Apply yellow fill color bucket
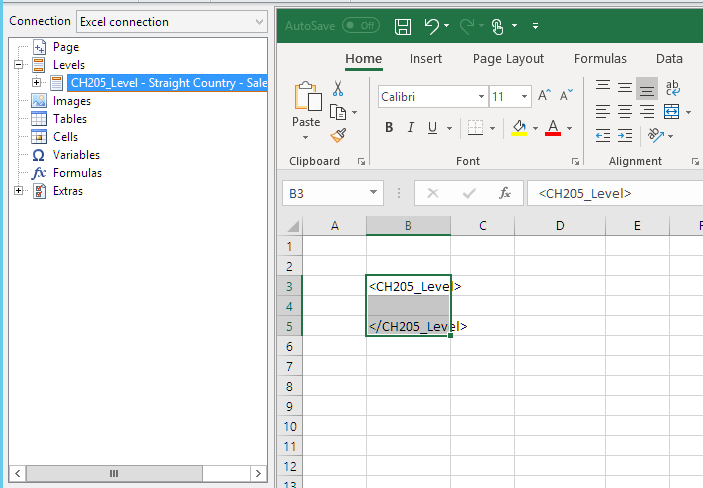The width and height of the screenshot is (703, 488). coord(519,128)
